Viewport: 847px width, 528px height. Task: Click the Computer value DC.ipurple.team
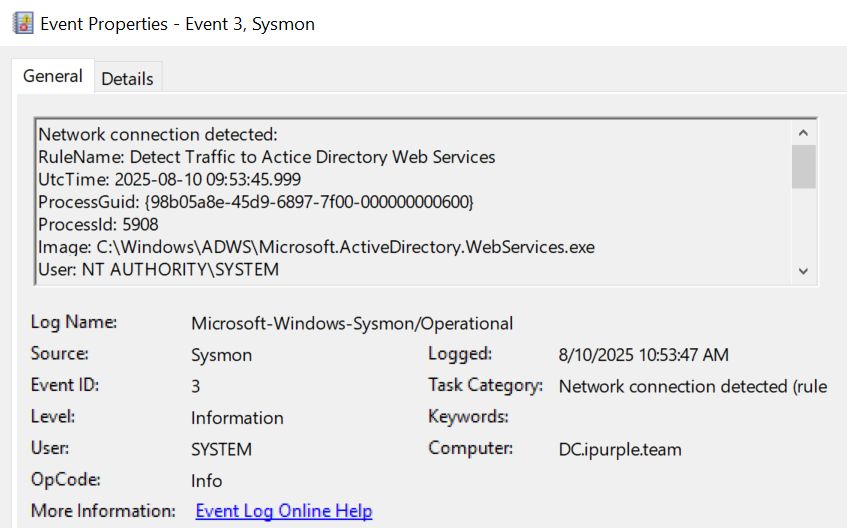(620, 449)
